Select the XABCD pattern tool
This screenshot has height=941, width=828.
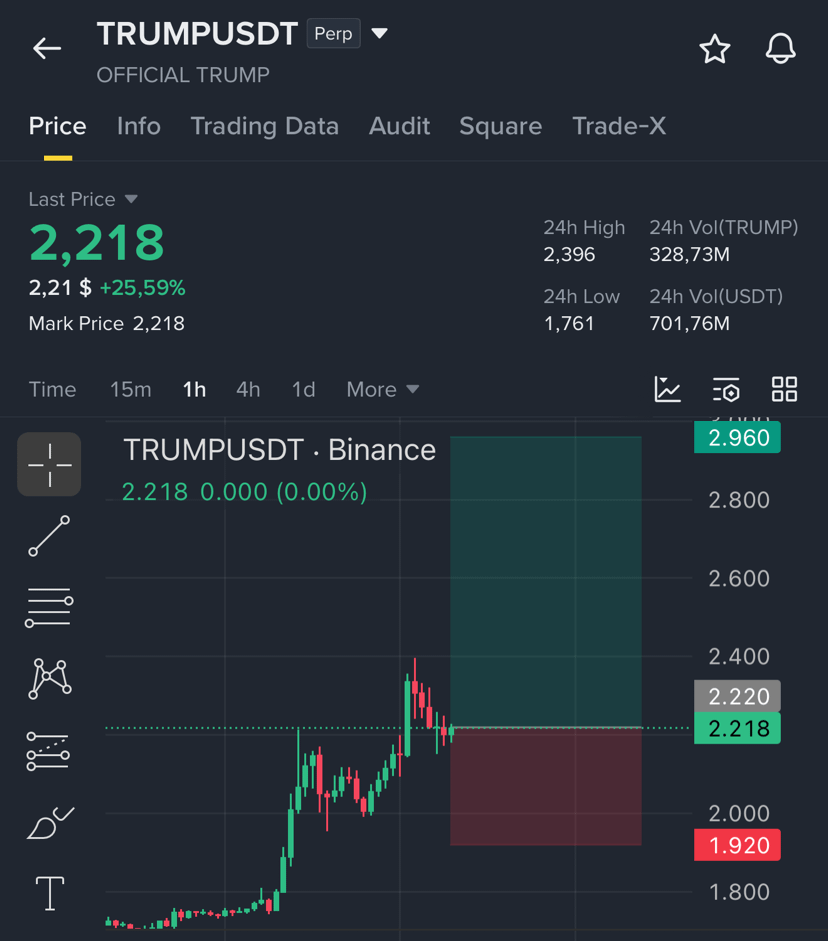click(x=50, y=679)
